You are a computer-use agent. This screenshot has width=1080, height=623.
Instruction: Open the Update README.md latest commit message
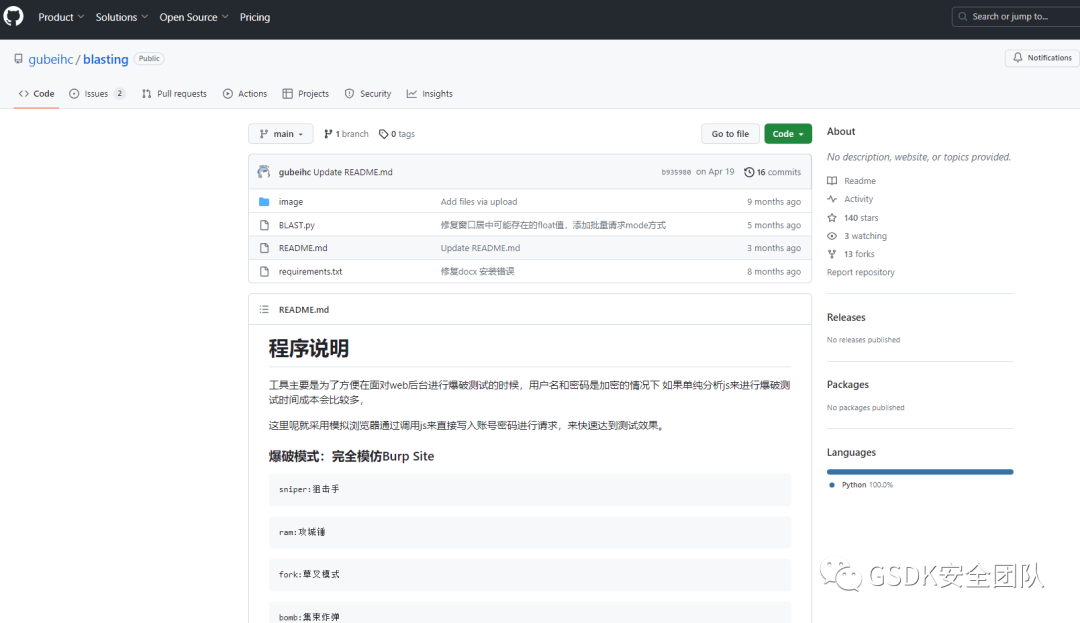pyautogui.click(x=353, y=172)
